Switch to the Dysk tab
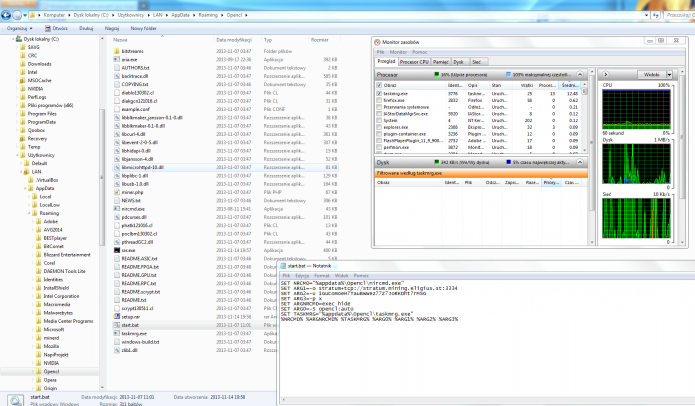The image size is (695, 406). pos(459,62)
